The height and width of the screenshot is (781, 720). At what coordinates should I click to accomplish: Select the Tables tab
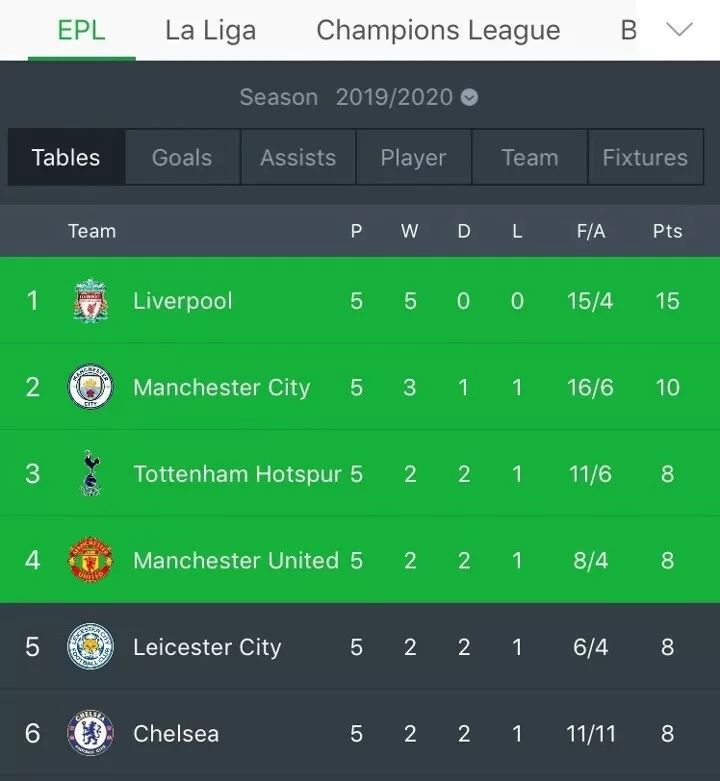point(66,157)
